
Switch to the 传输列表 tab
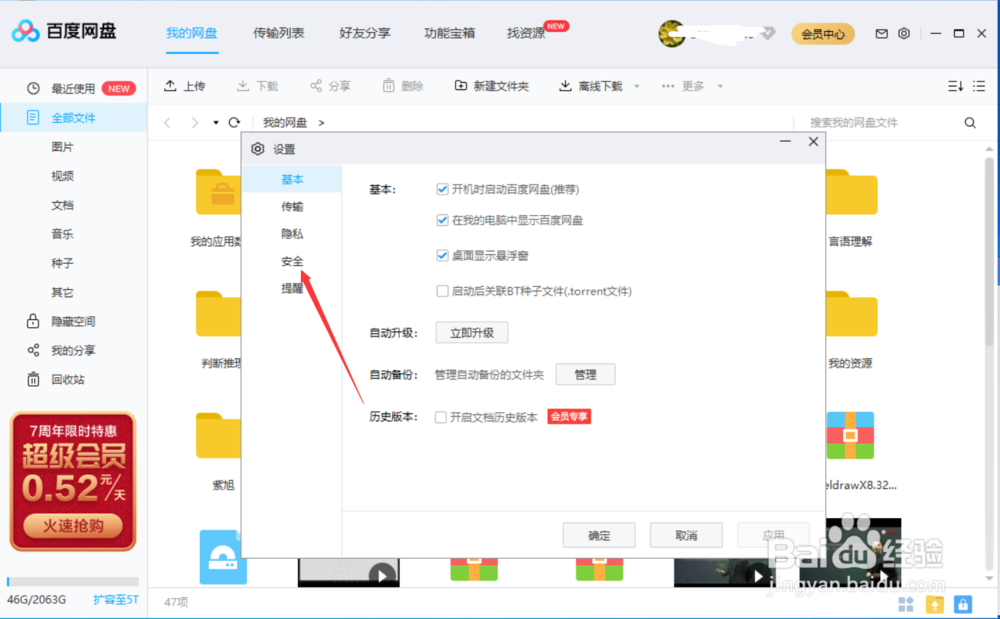click(x=278, y=32)
